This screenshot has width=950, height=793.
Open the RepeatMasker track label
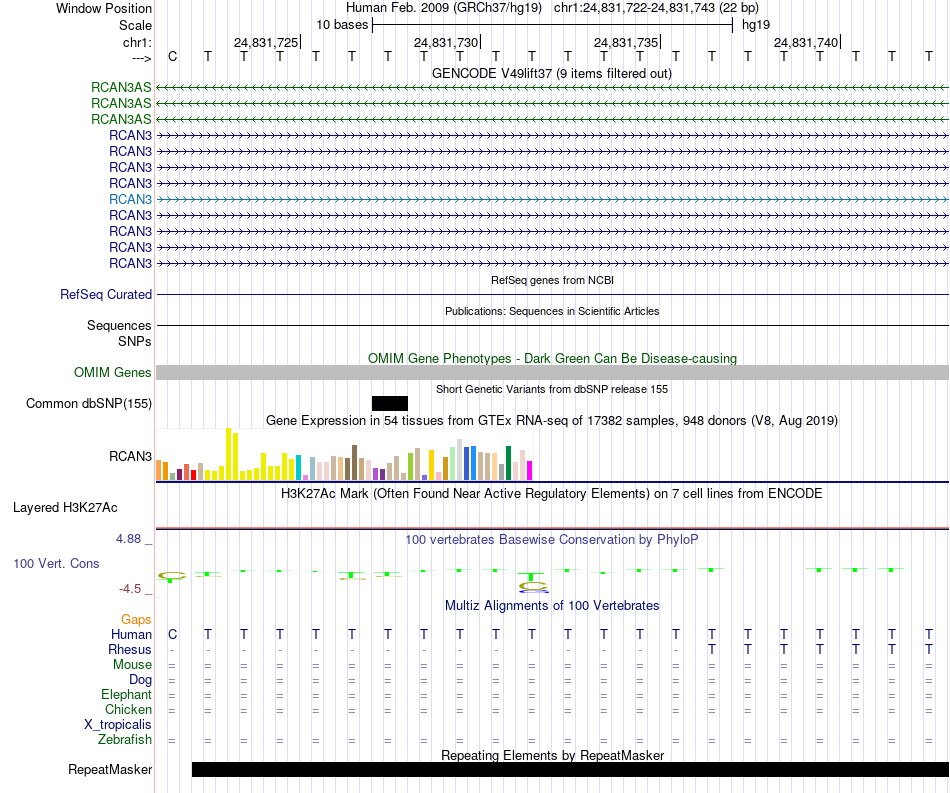pos(110,769)
